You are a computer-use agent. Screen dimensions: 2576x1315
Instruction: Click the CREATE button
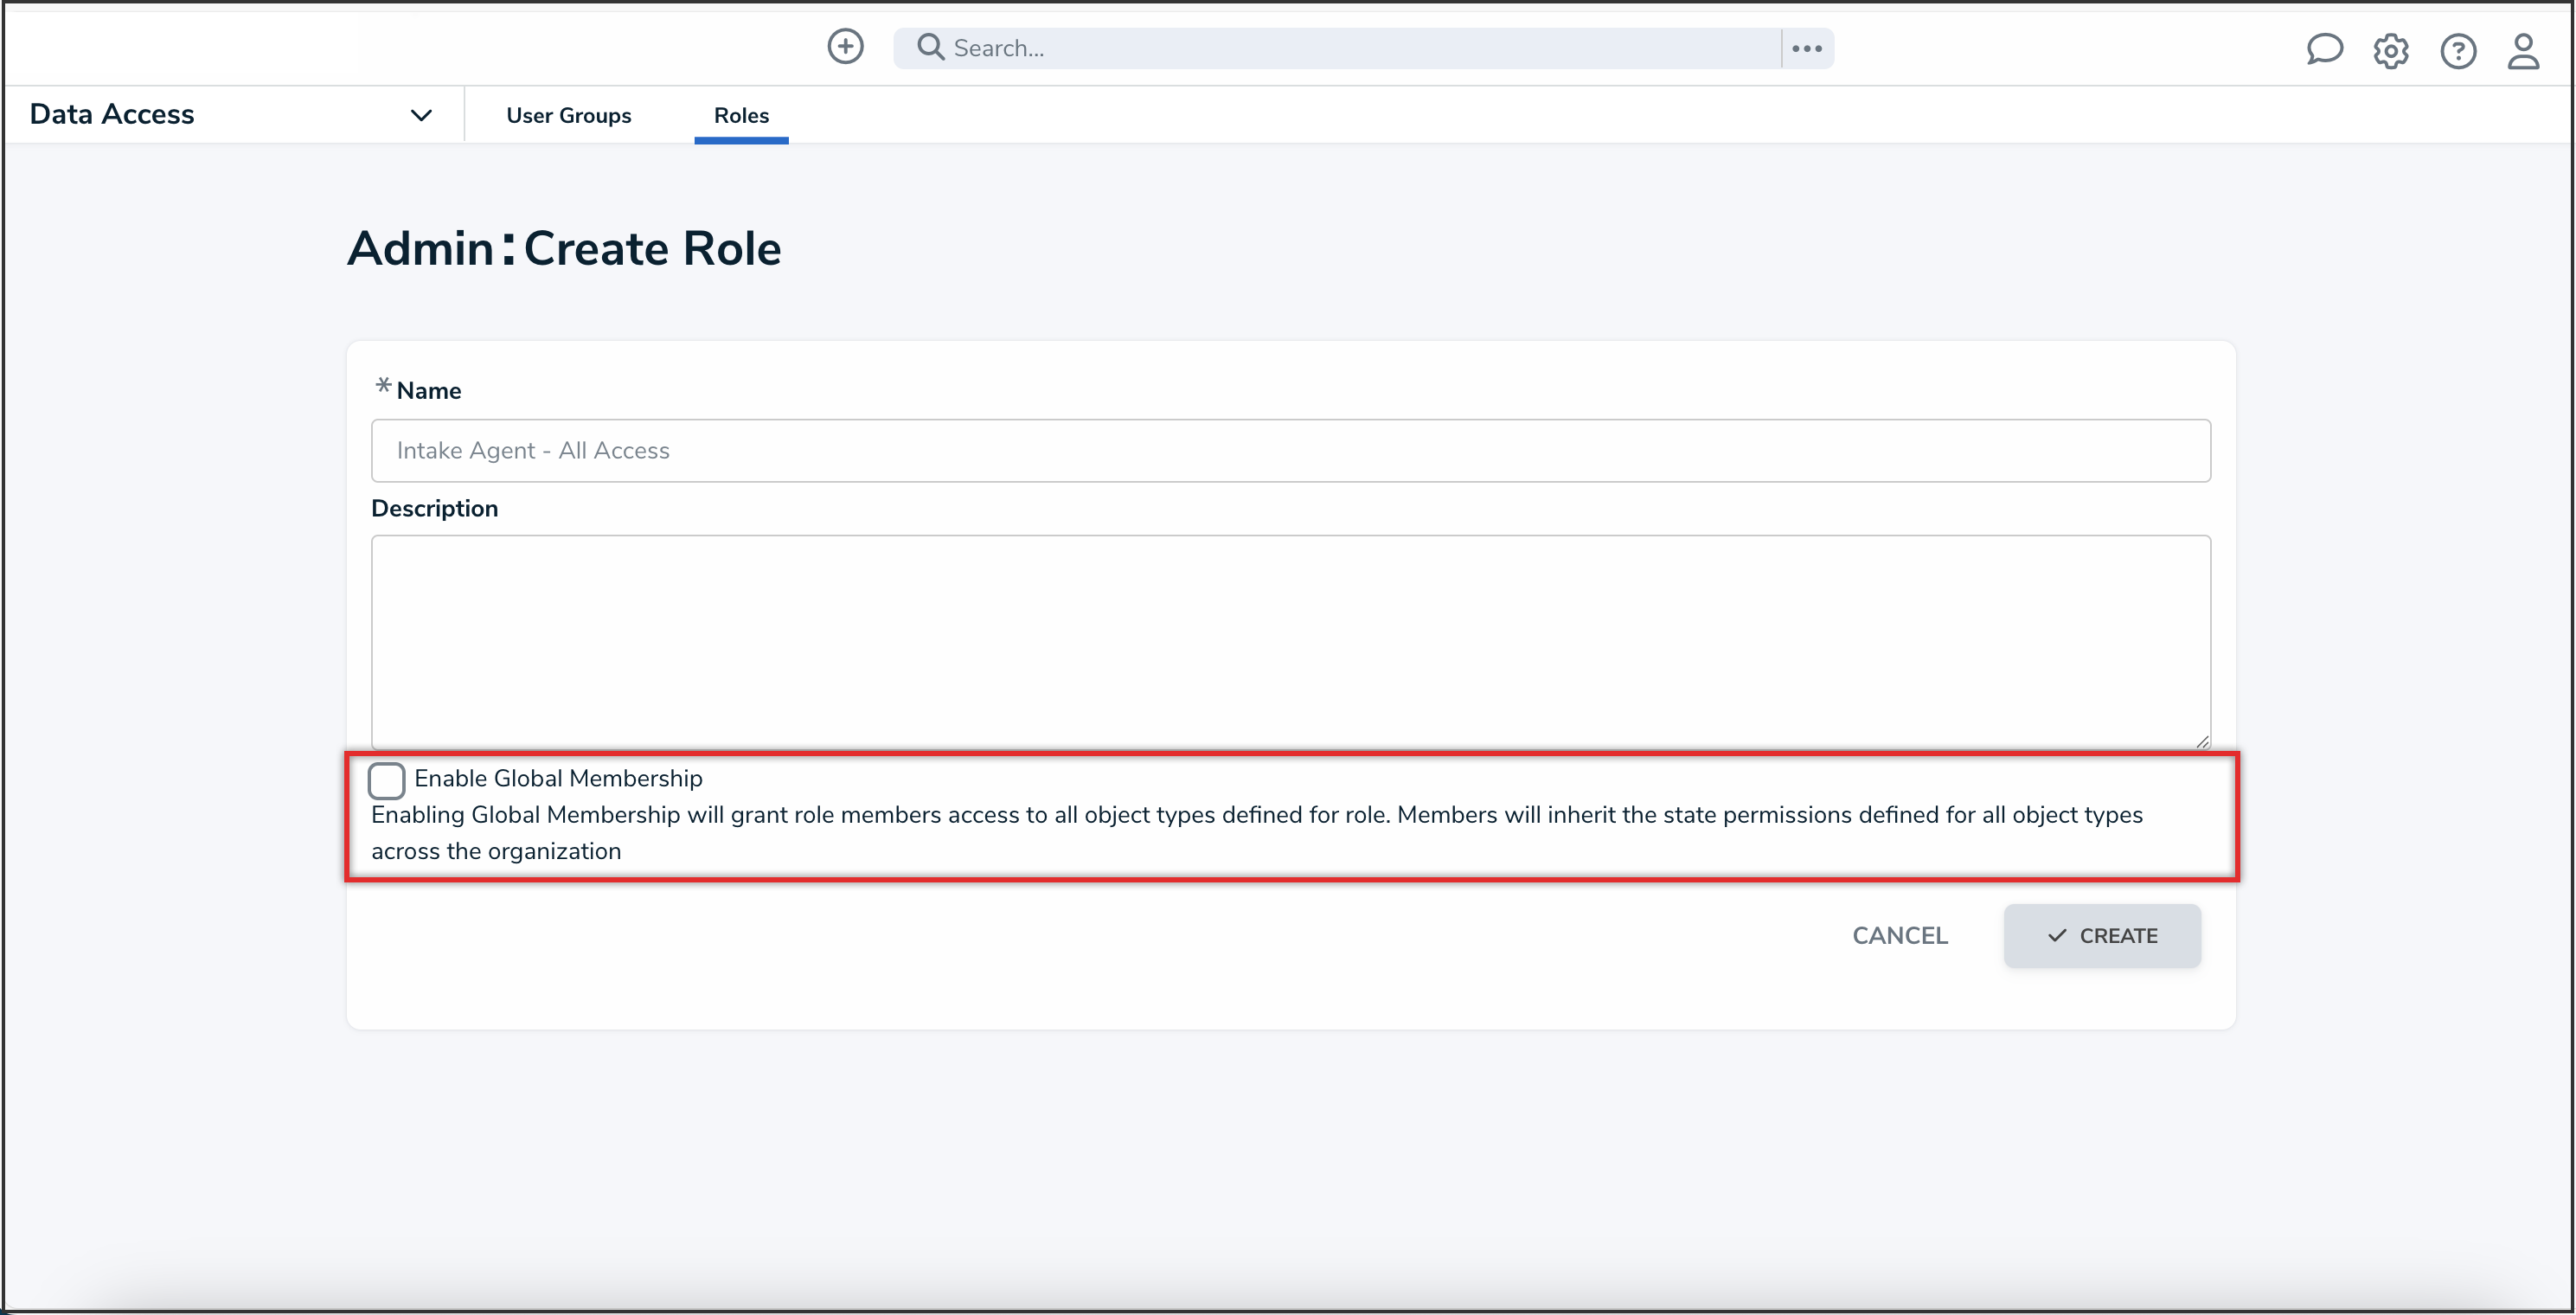(2101, 935)
